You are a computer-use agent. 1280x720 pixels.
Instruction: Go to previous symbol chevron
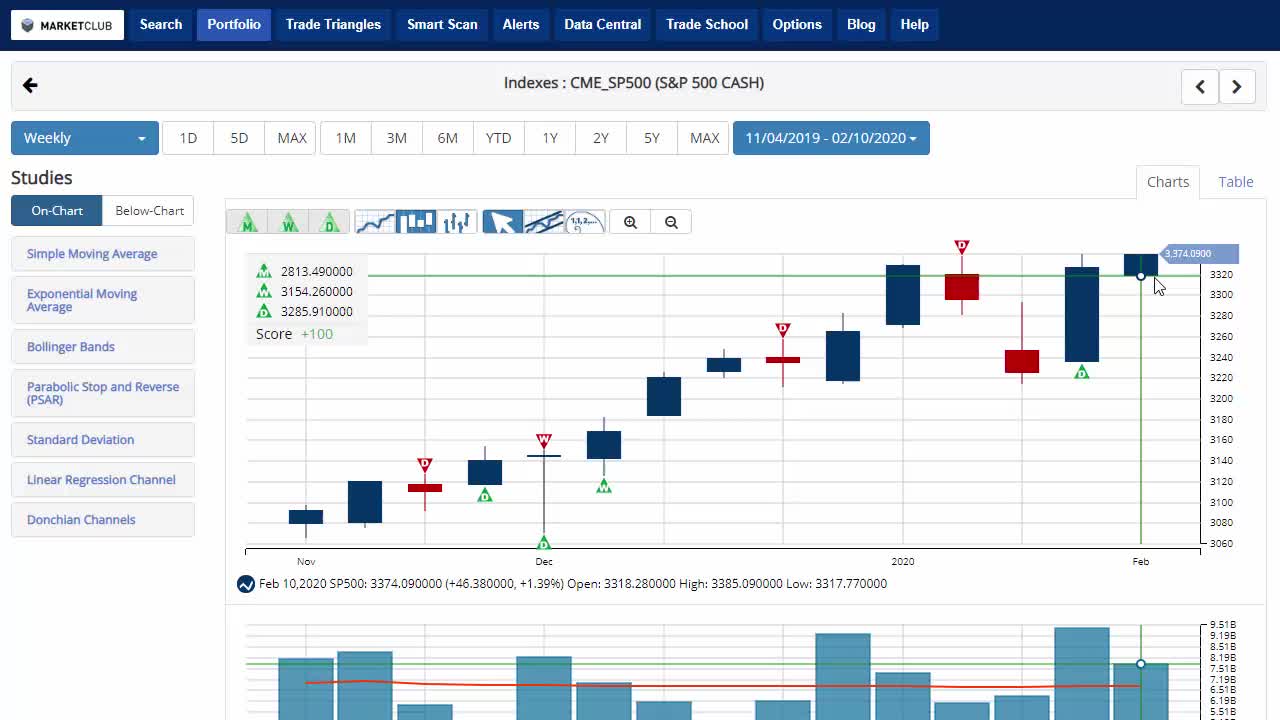click(x=1200, y=86)
